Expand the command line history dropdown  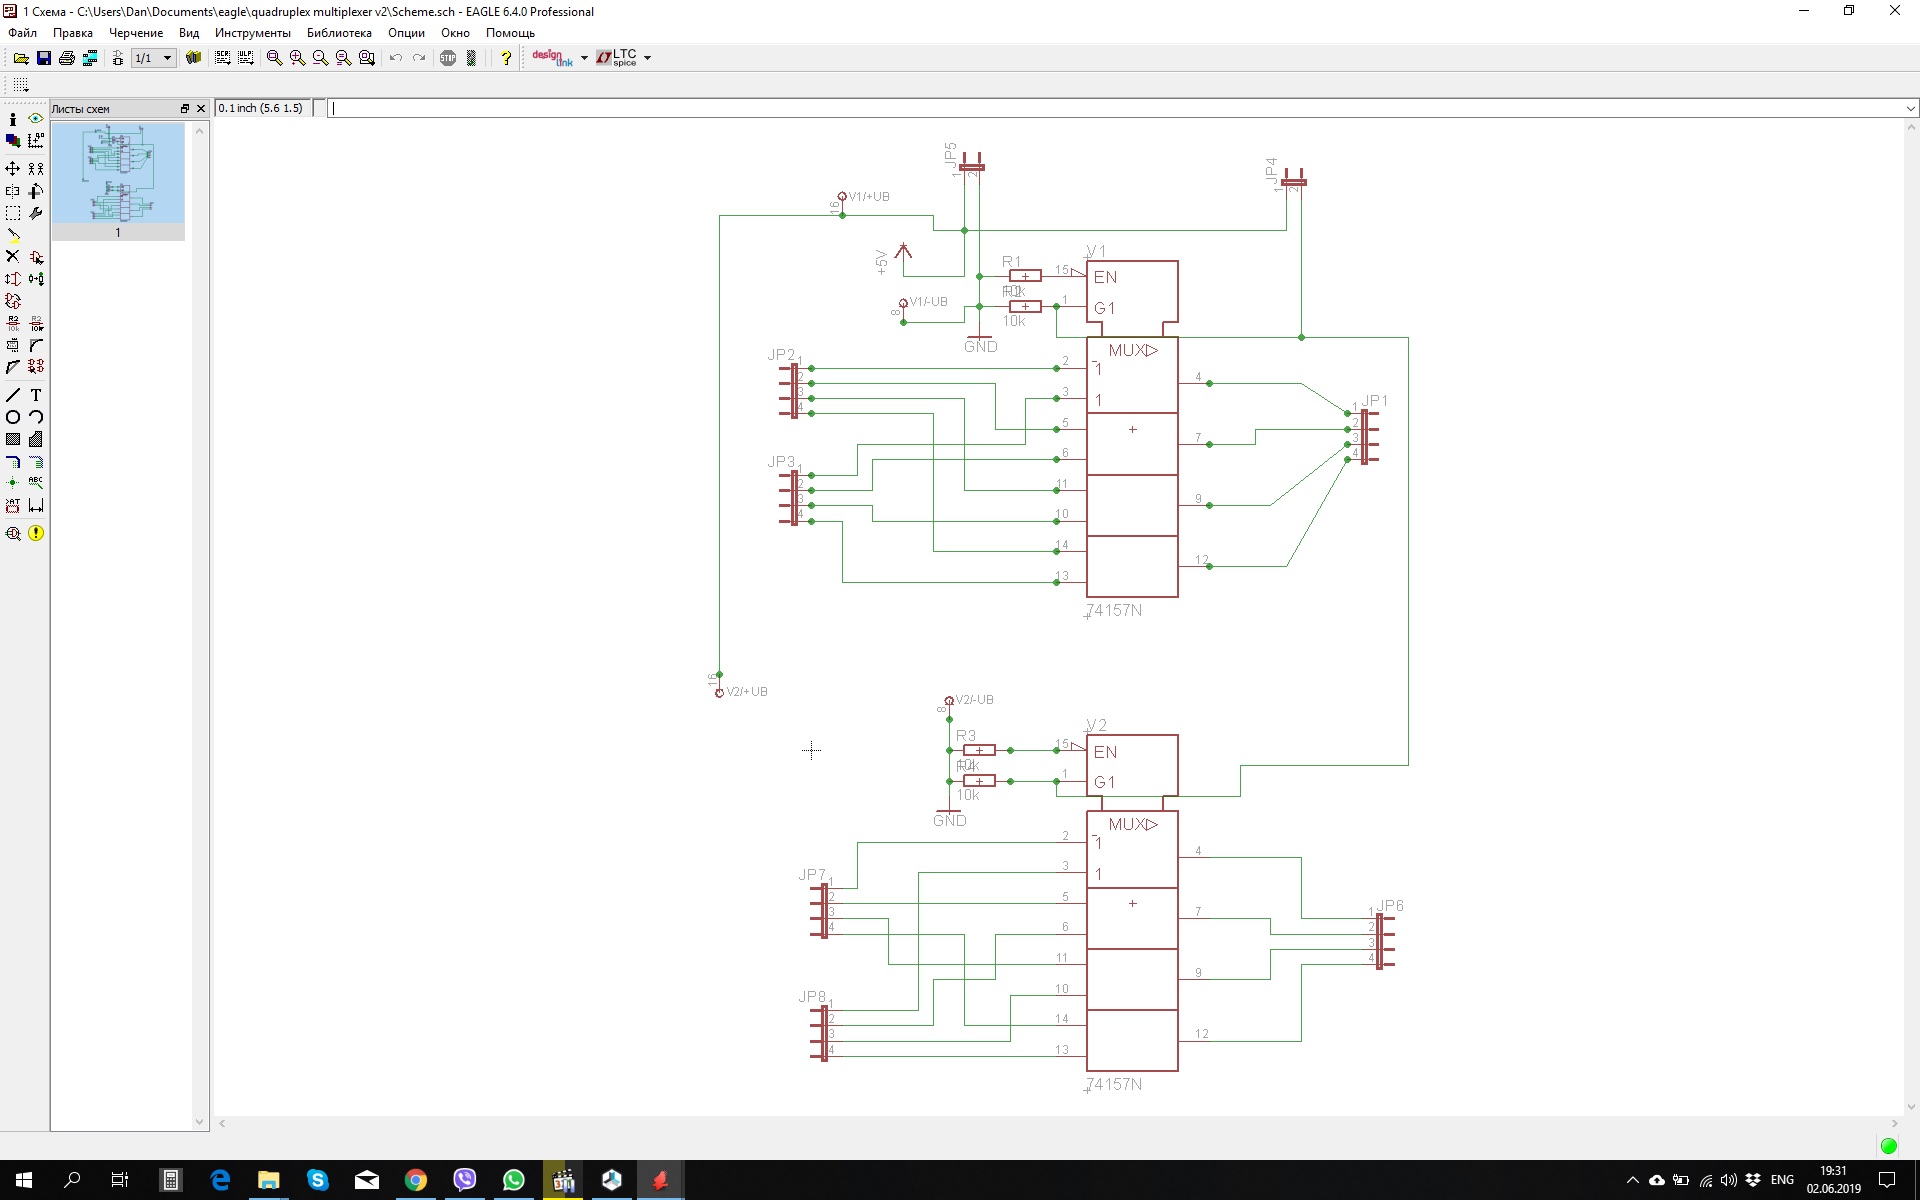coord(1910,108)
